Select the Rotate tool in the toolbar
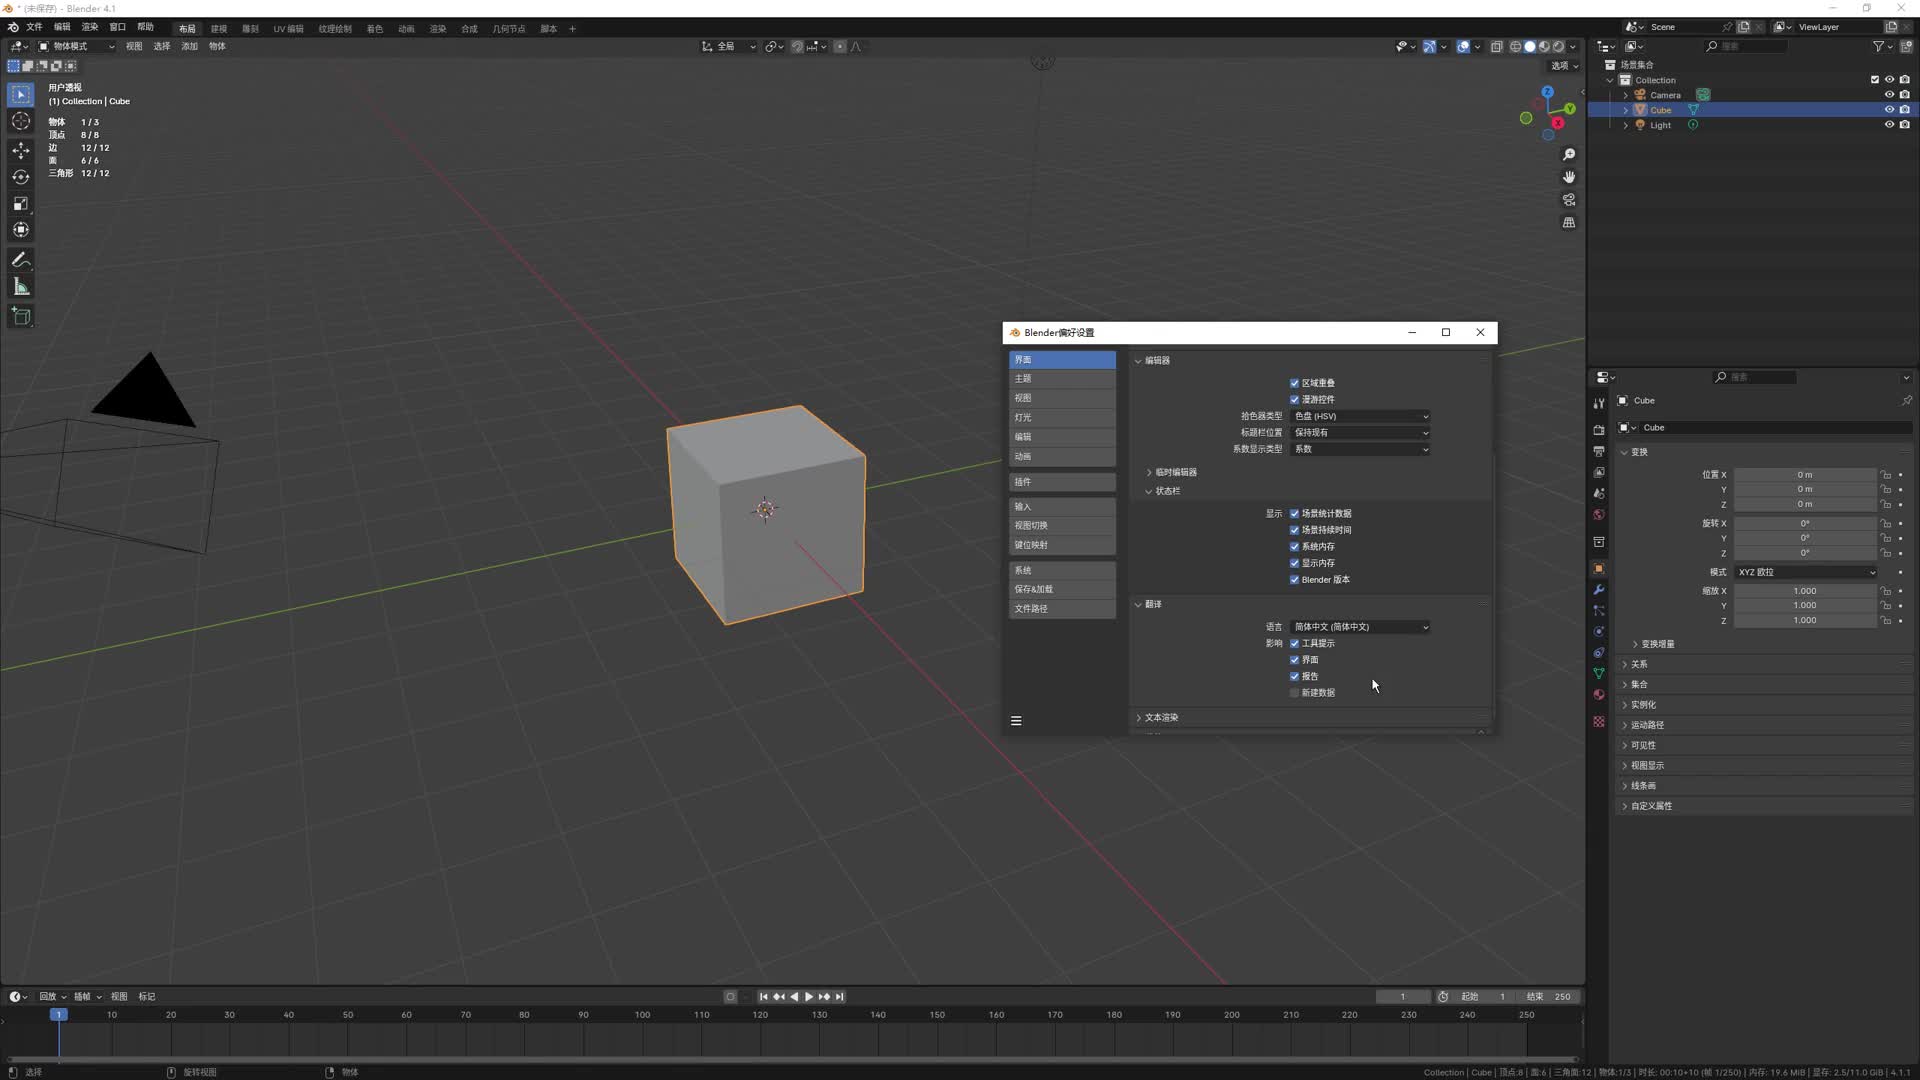Screen dimensions: 1920x1080 click(x=20, y=176)
